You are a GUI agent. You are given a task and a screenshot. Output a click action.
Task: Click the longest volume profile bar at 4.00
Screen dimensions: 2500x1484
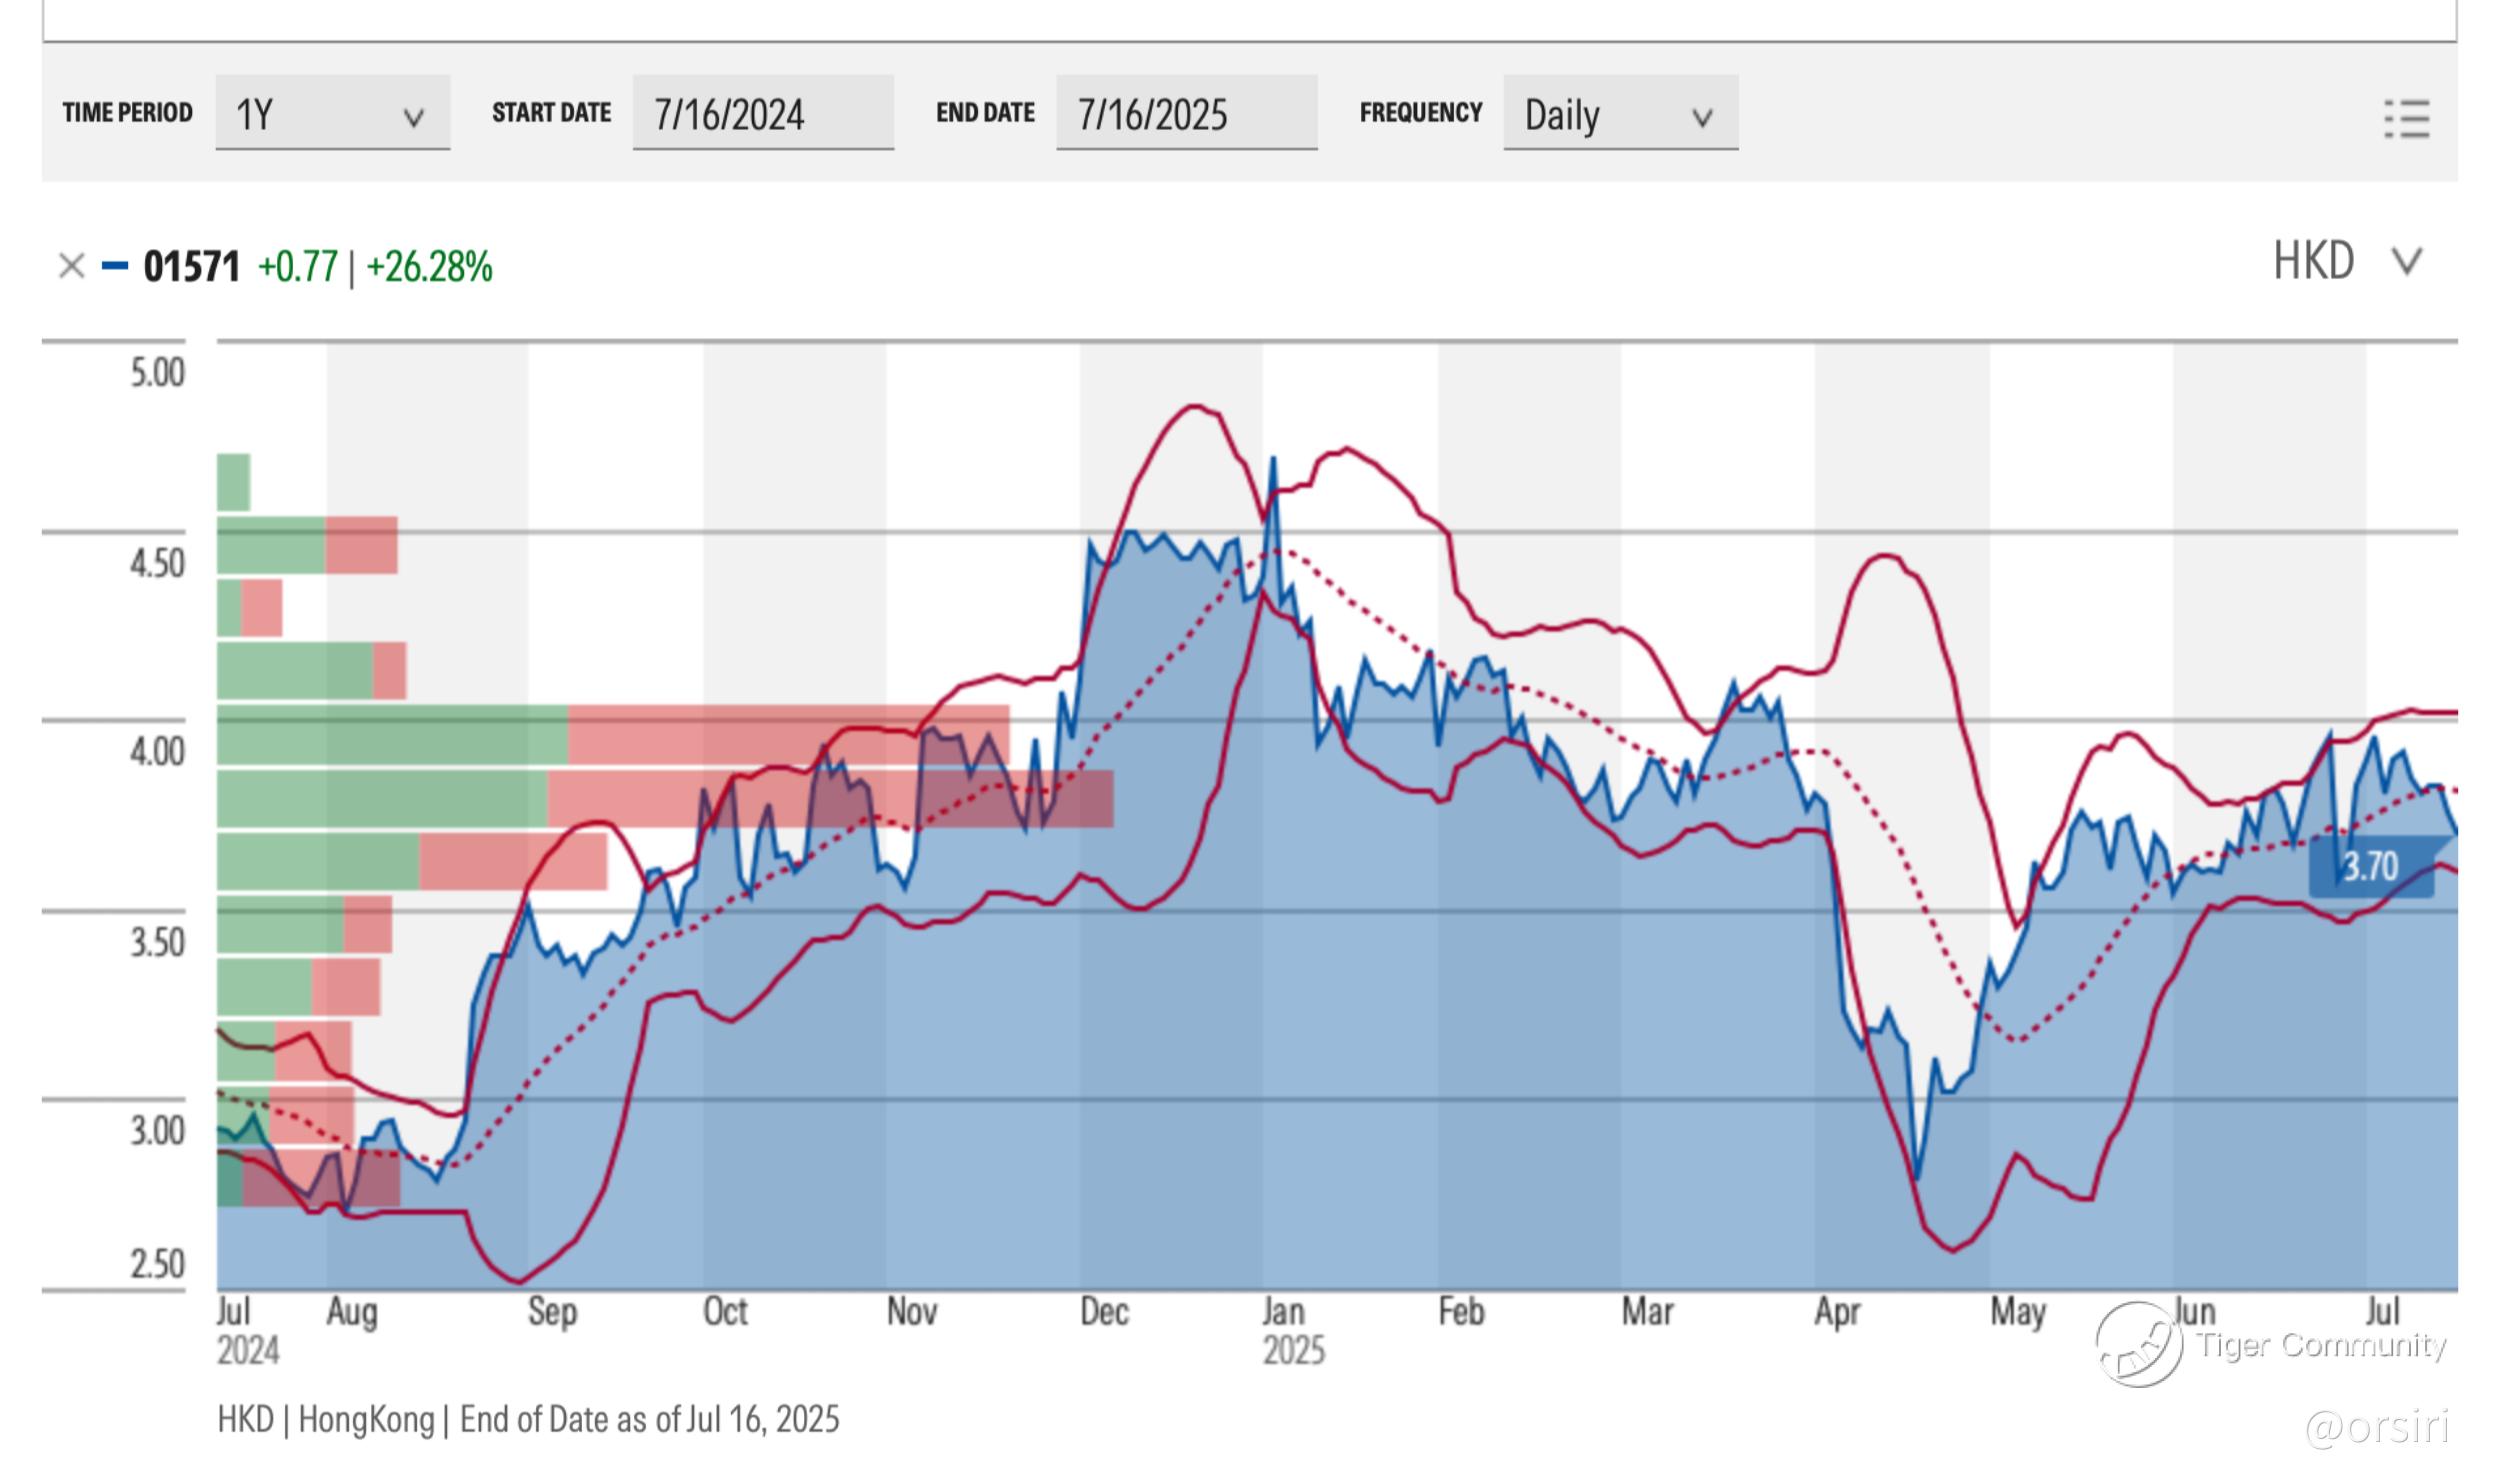click(x=665, y=799)
